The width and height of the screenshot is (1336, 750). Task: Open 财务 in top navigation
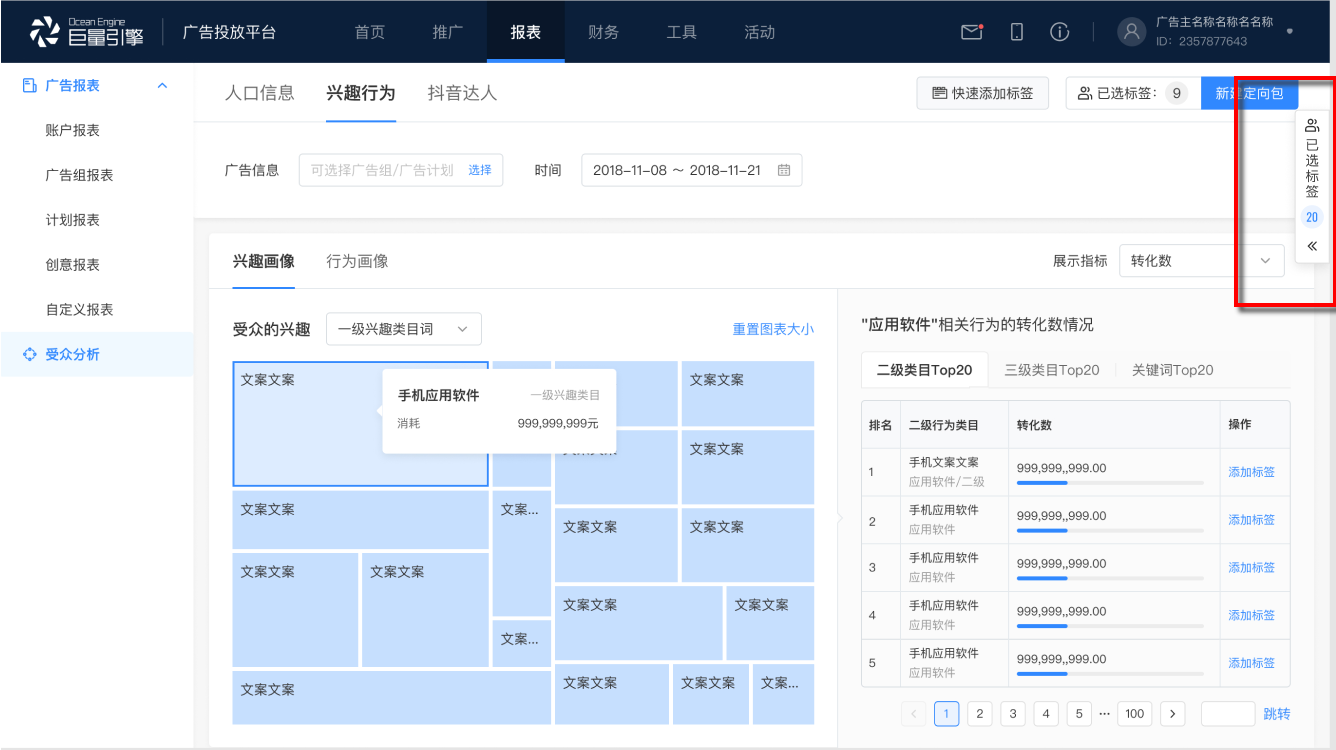[x=604, y=32]
